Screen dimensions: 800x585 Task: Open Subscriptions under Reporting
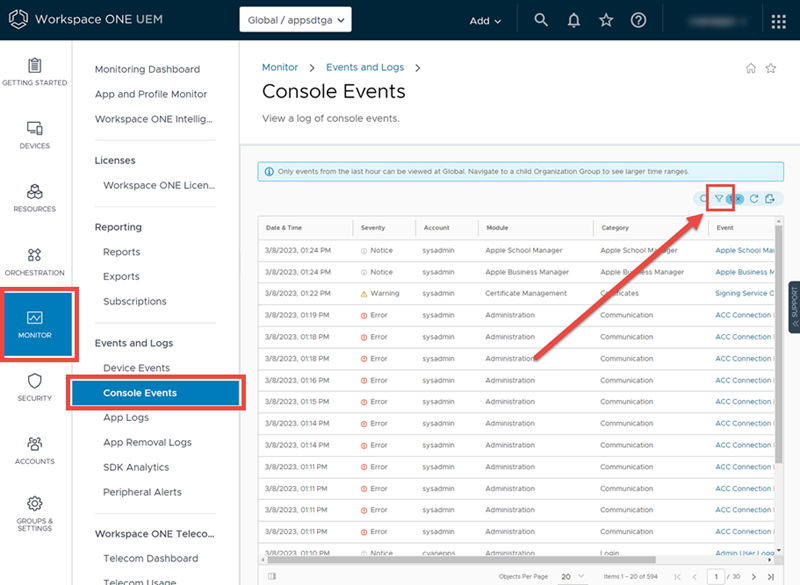pos(135,301)
